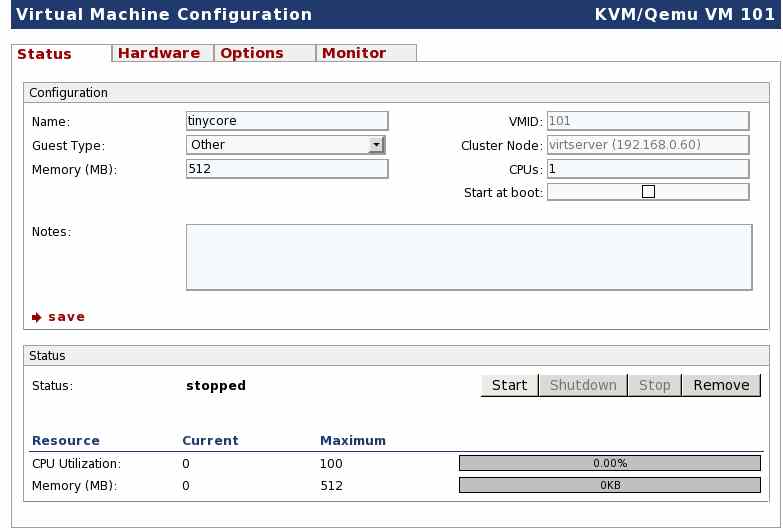Viewport: 783px width, 530px height.
Task: Click the Current column header
Action: (x=210, y=441)
